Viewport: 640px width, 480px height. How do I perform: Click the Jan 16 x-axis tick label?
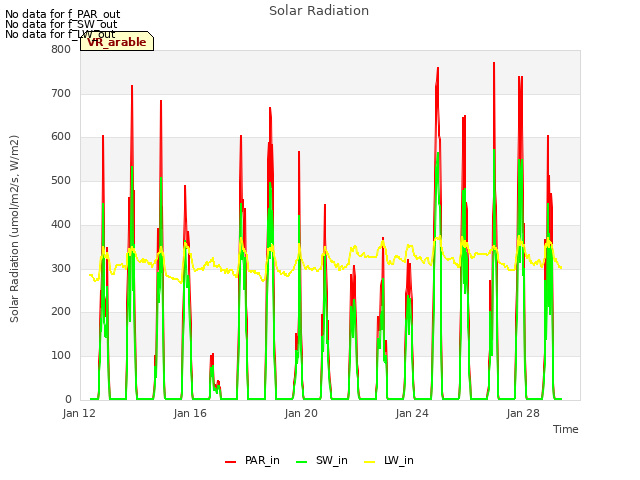(x=190, y=413)
